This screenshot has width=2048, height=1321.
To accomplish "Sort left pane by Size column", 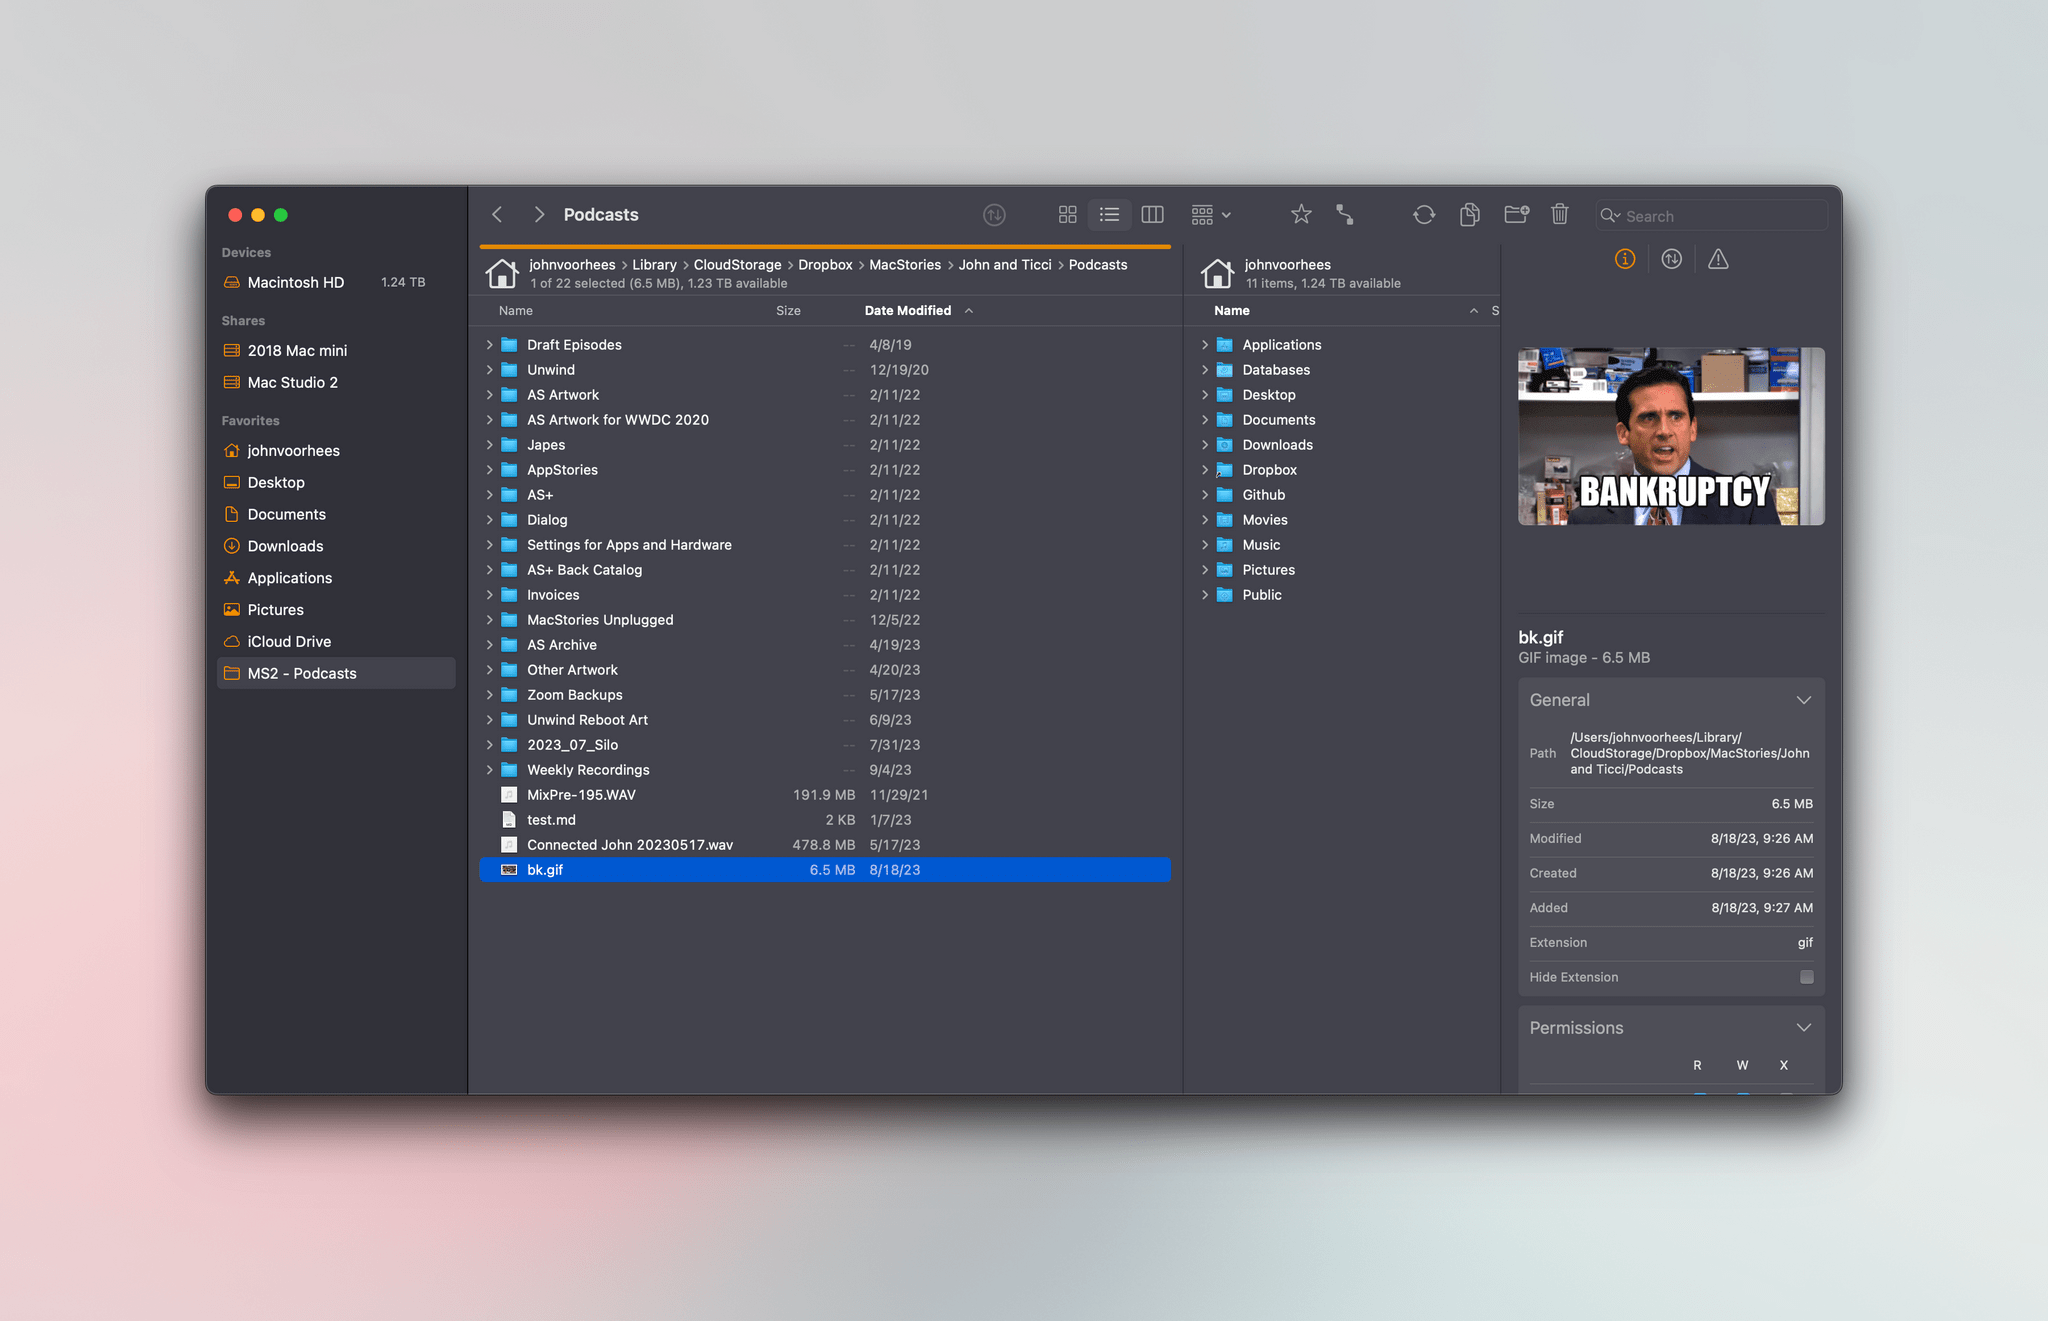I will point(788,311).
